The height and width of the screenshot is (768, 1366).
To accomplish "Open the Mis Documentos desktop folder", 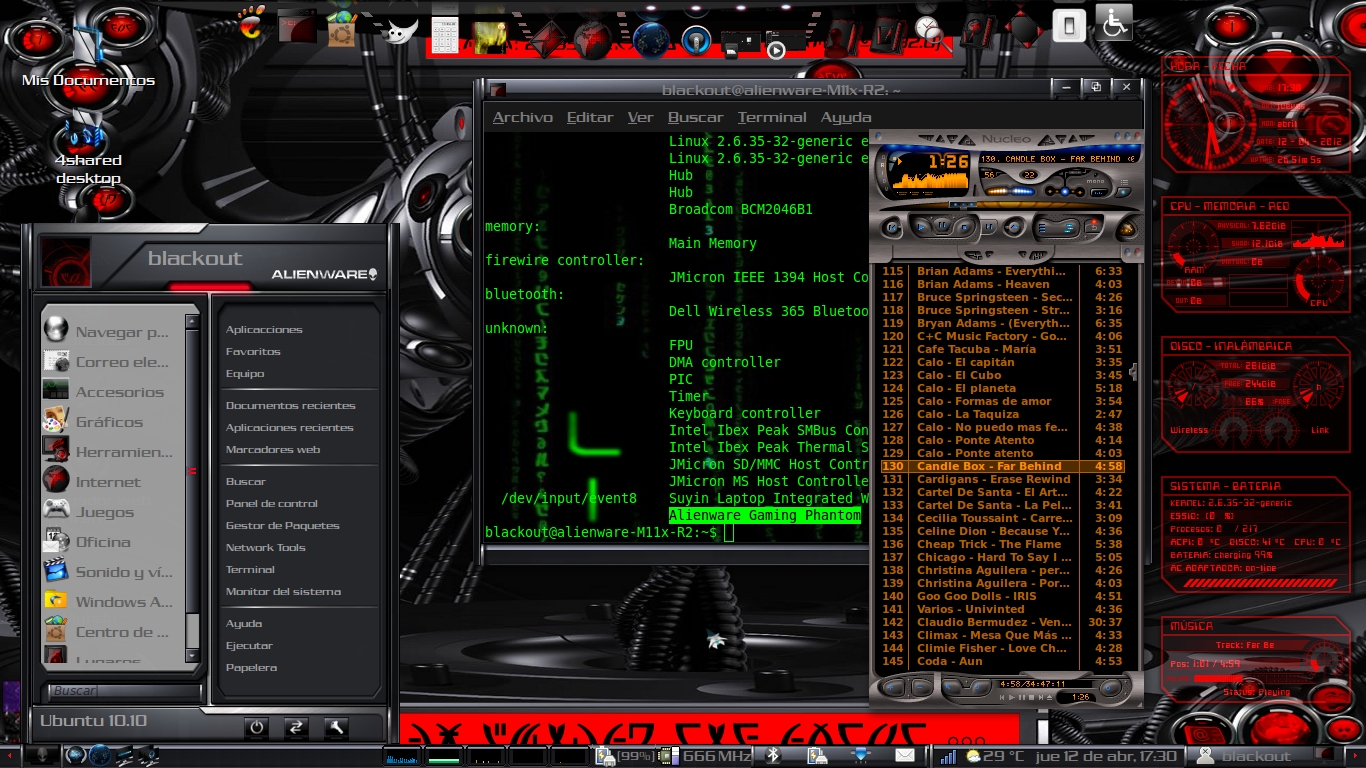I will point(89,55).
